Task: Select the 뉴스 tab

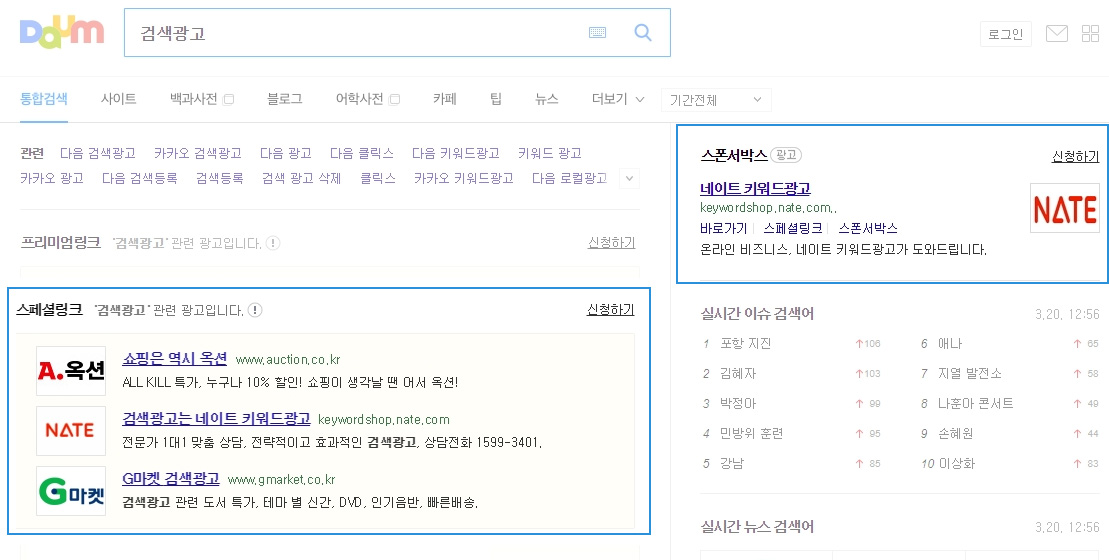Action: (547, 99)
